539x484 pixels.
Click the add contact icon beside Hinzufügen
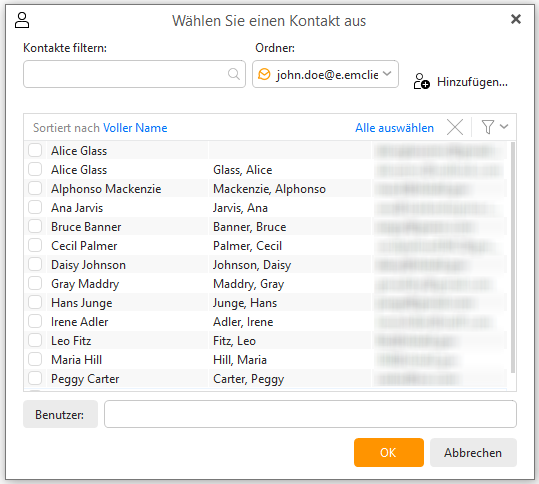(x=421, y=81)
